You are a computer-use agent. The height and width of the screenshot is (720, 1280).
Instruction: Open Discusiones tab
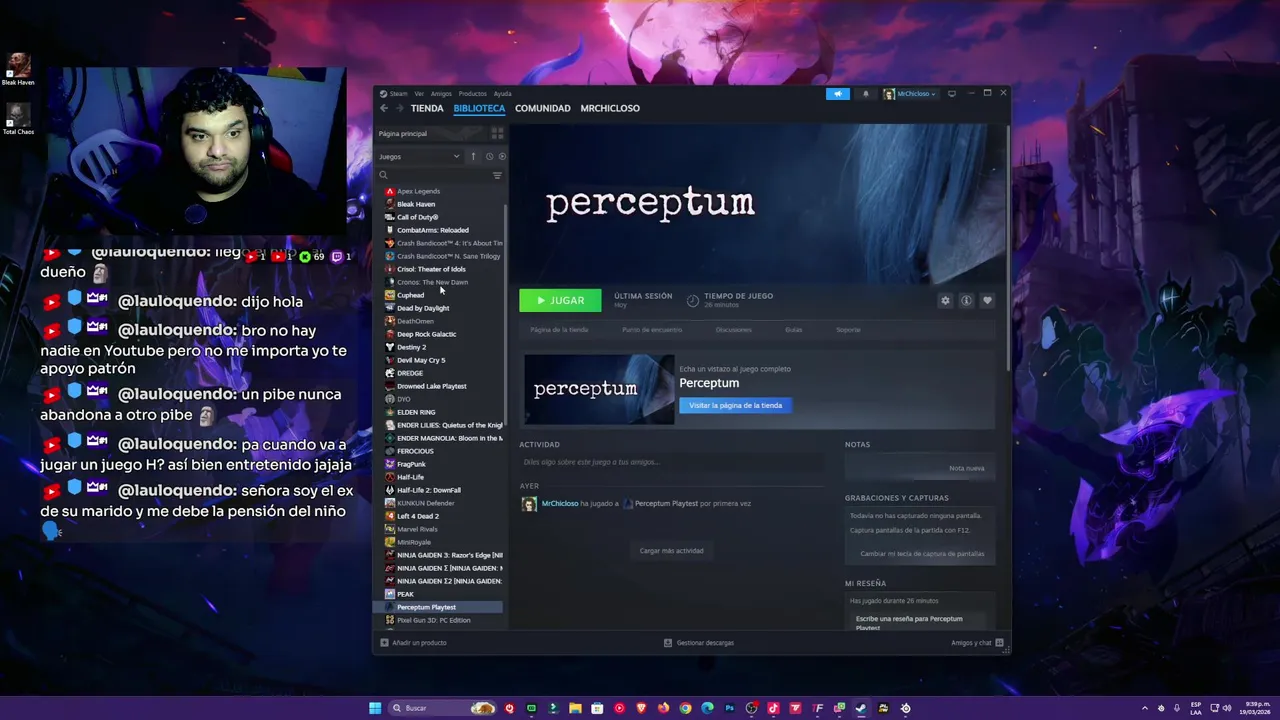[x=733, y=329]
